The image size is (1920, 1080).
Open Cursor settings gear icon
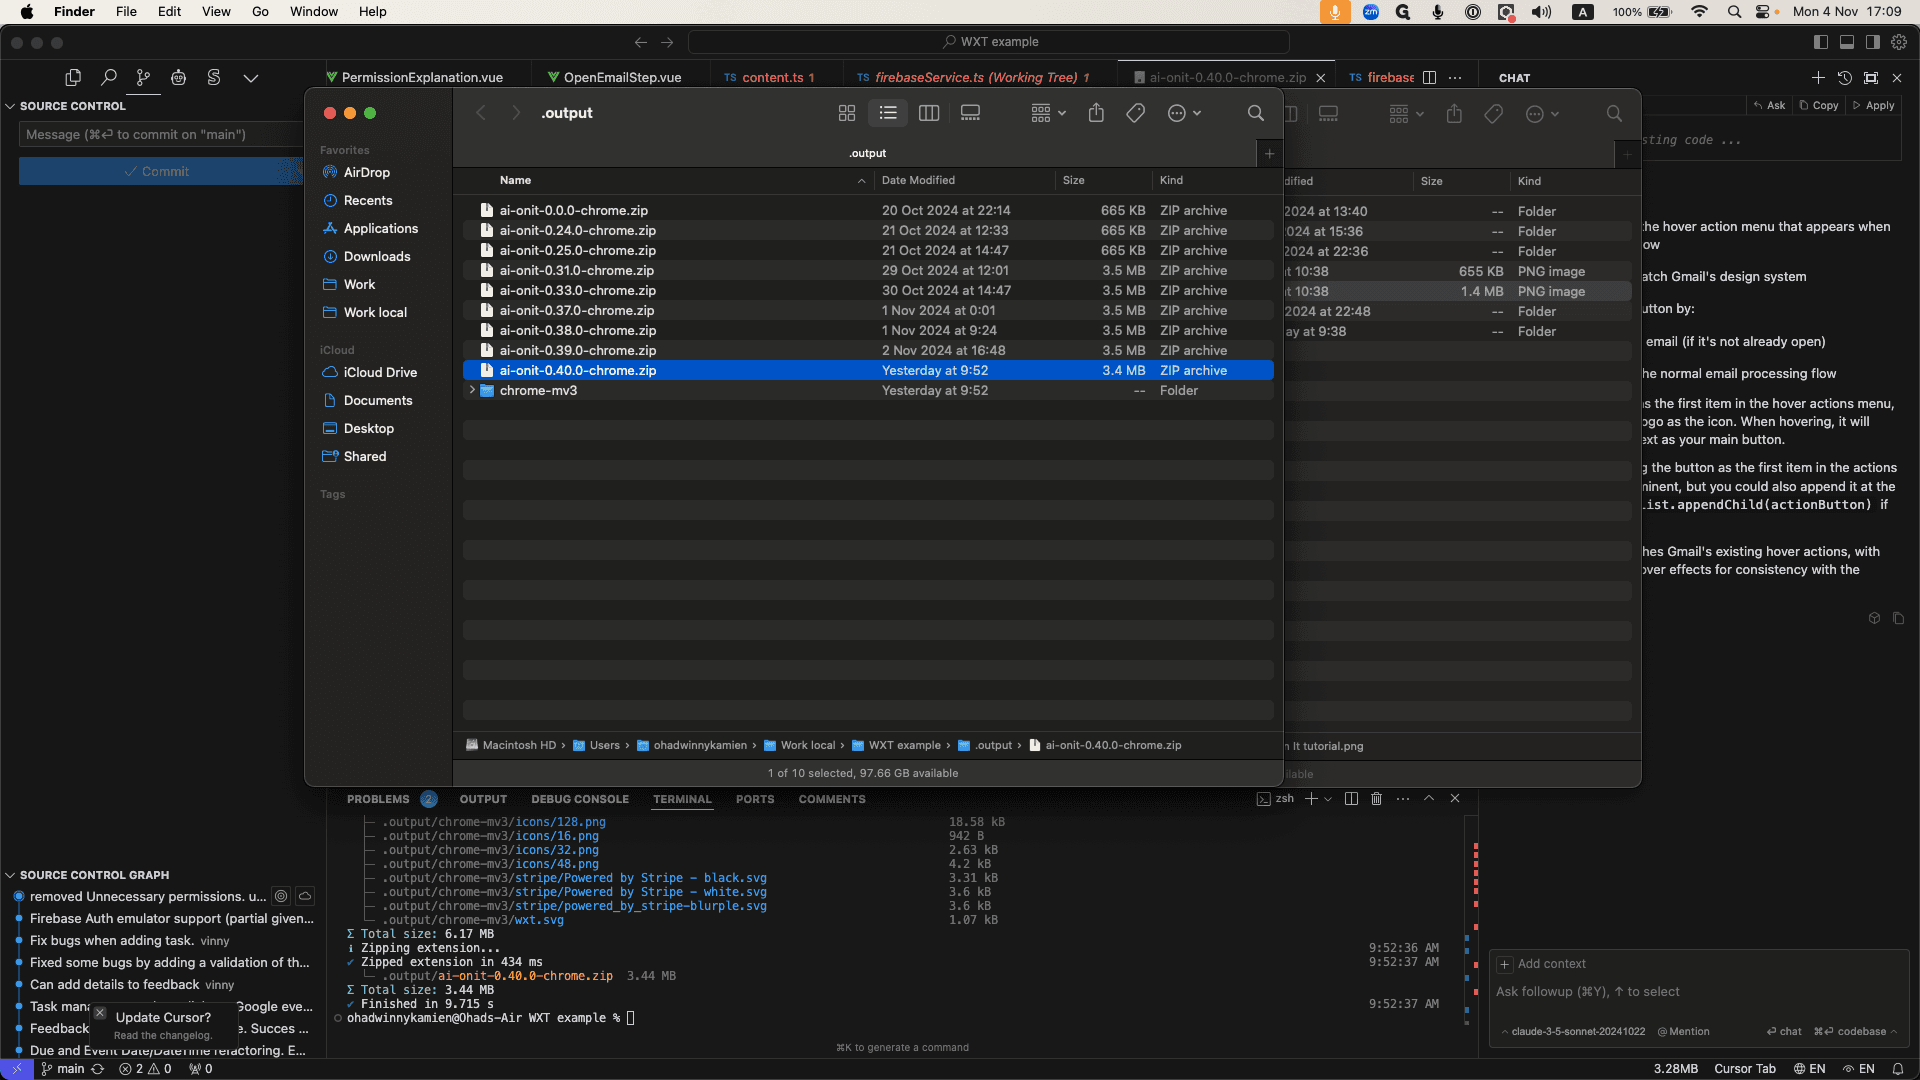pos(1898,42)
